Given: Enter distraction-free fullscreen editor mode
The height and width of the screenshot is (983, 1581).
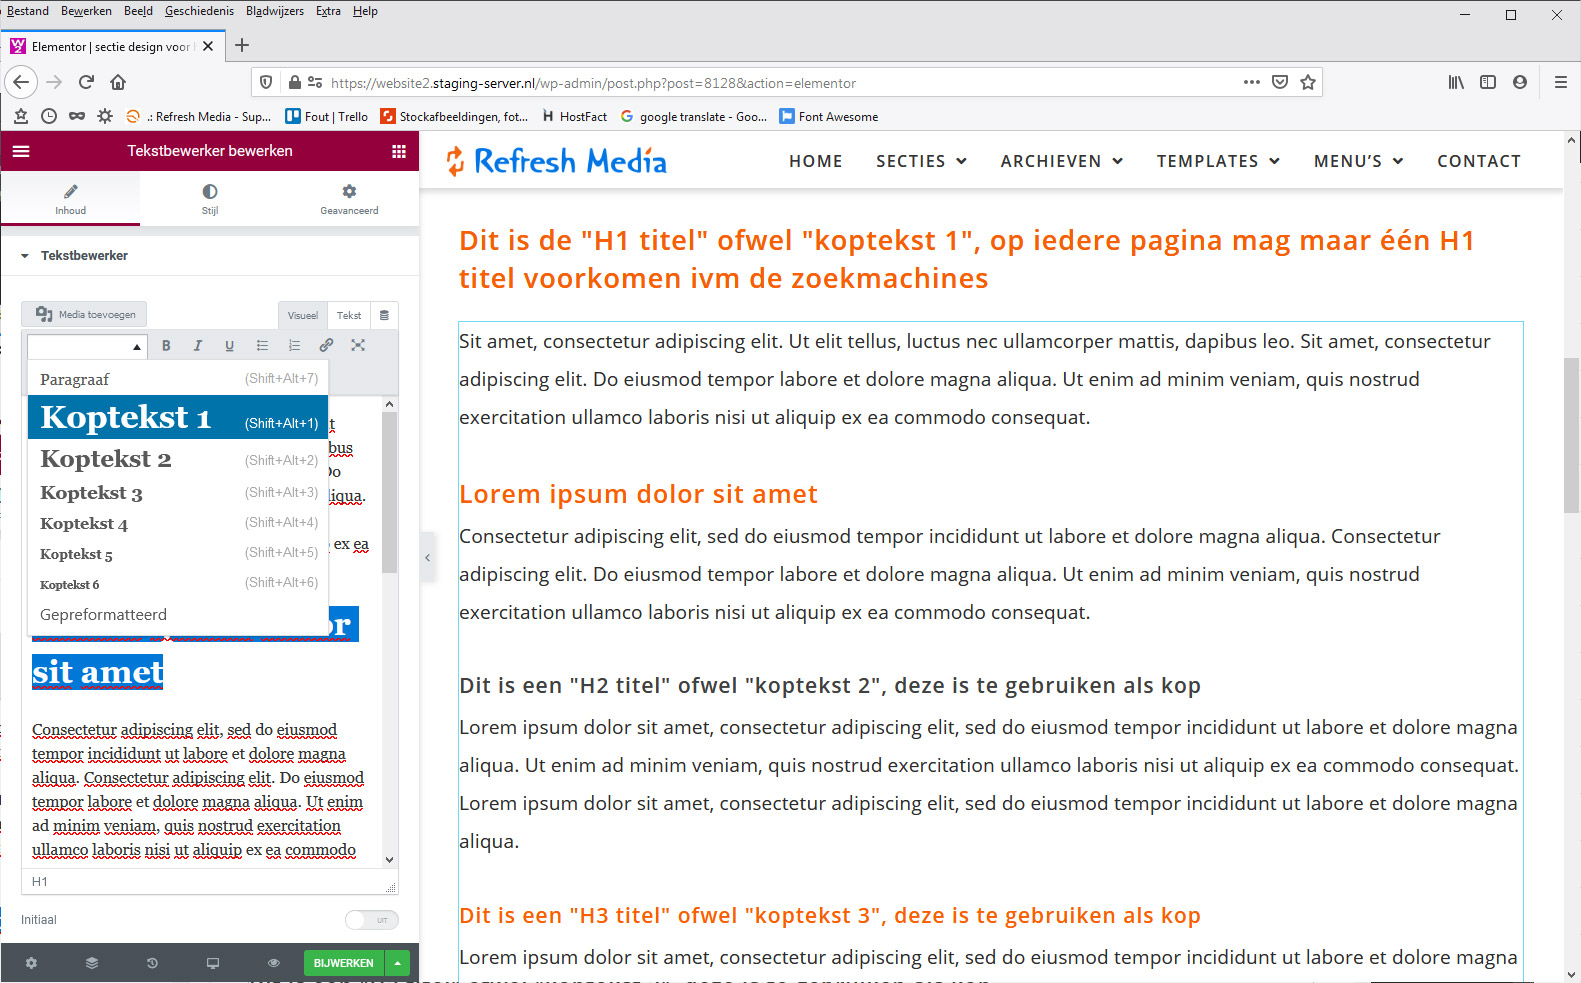Looking at the screenshot, I should 358,346.
